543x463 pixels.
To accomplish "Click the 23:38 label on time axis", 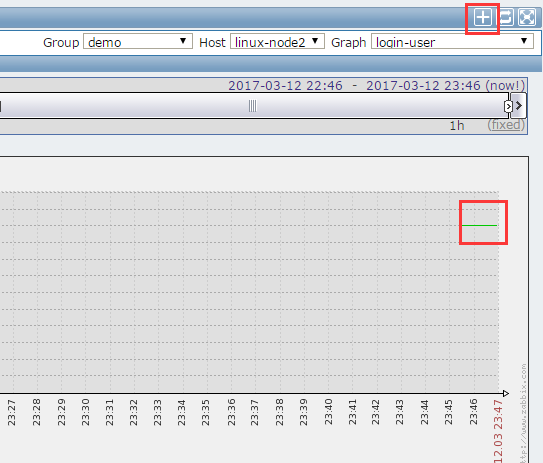I will click(x=279, y=412).
